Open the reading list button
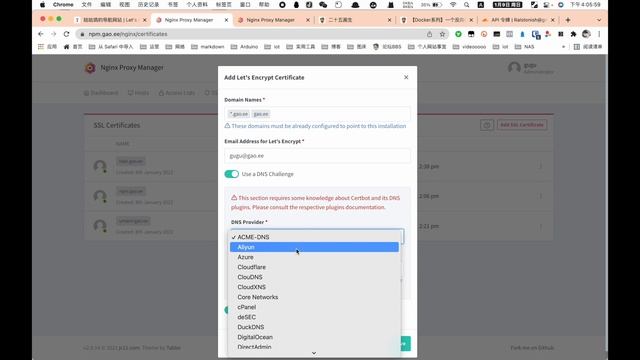The height and width of the screenshot is (360, 640). point(588,47)
